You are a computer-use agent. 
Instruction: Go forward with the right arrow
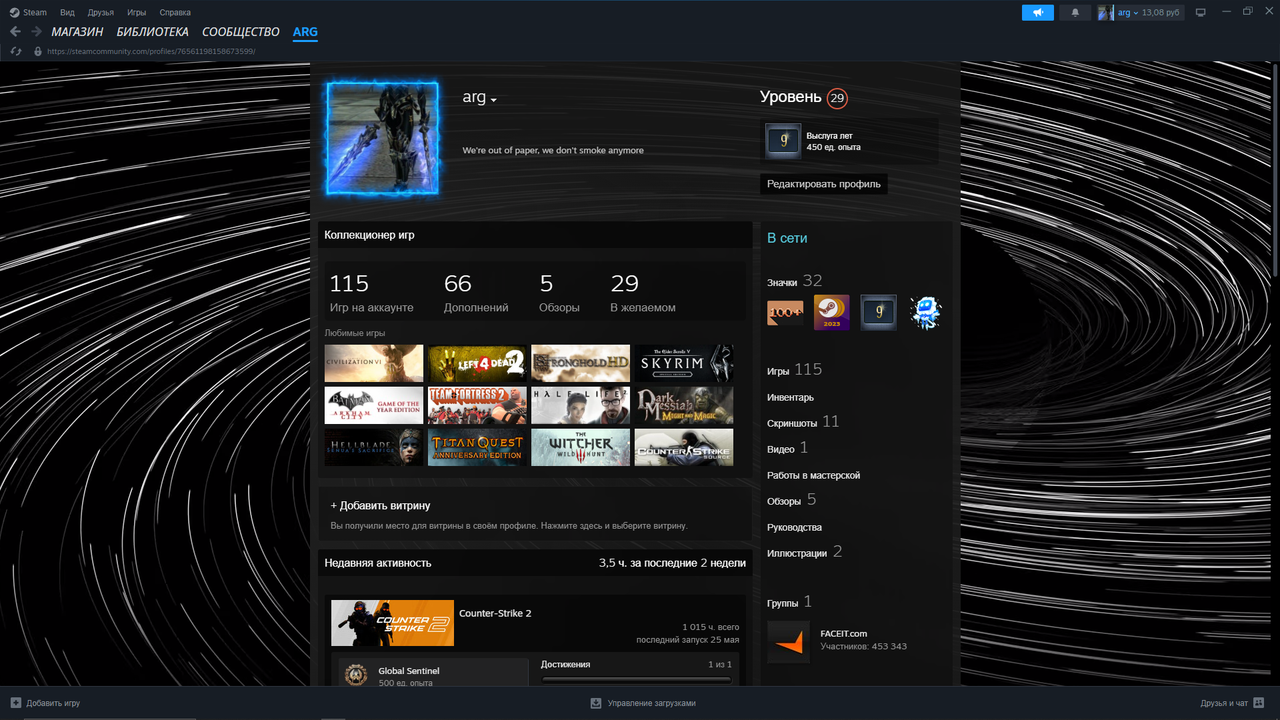36,32
